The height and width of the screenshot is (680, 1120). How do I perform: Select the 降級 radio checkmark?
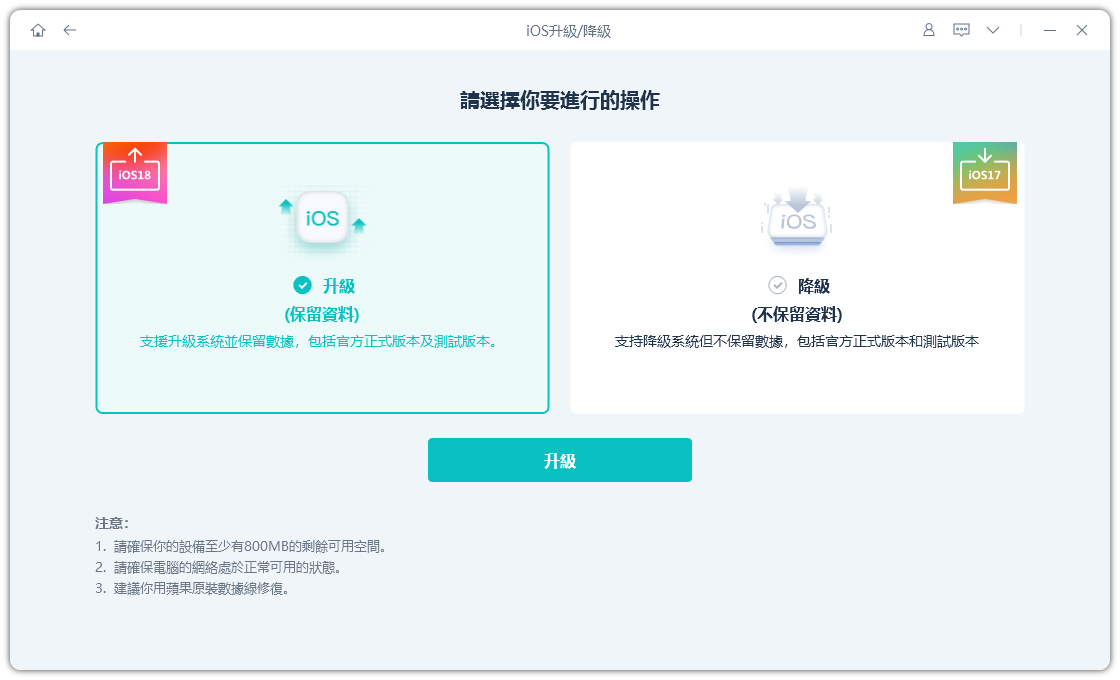click(x=777, y=285)
